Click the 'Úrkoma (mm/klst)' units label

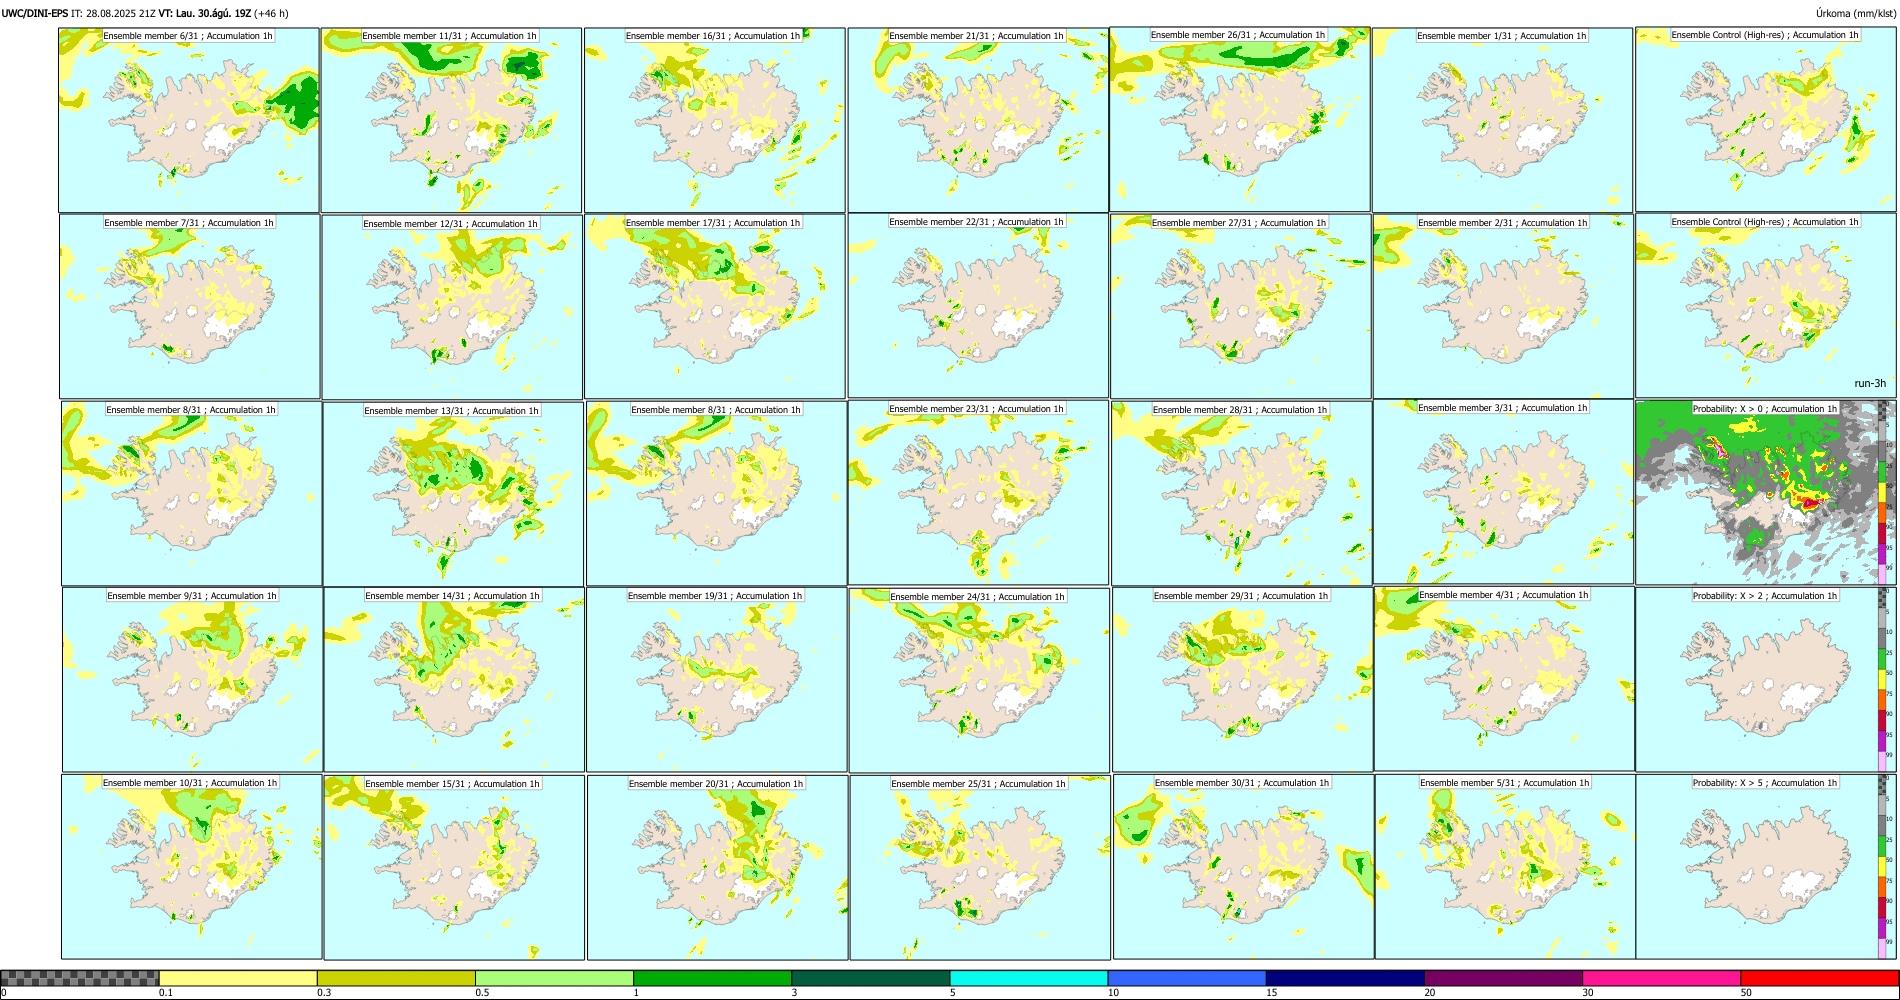(1855, 13)
